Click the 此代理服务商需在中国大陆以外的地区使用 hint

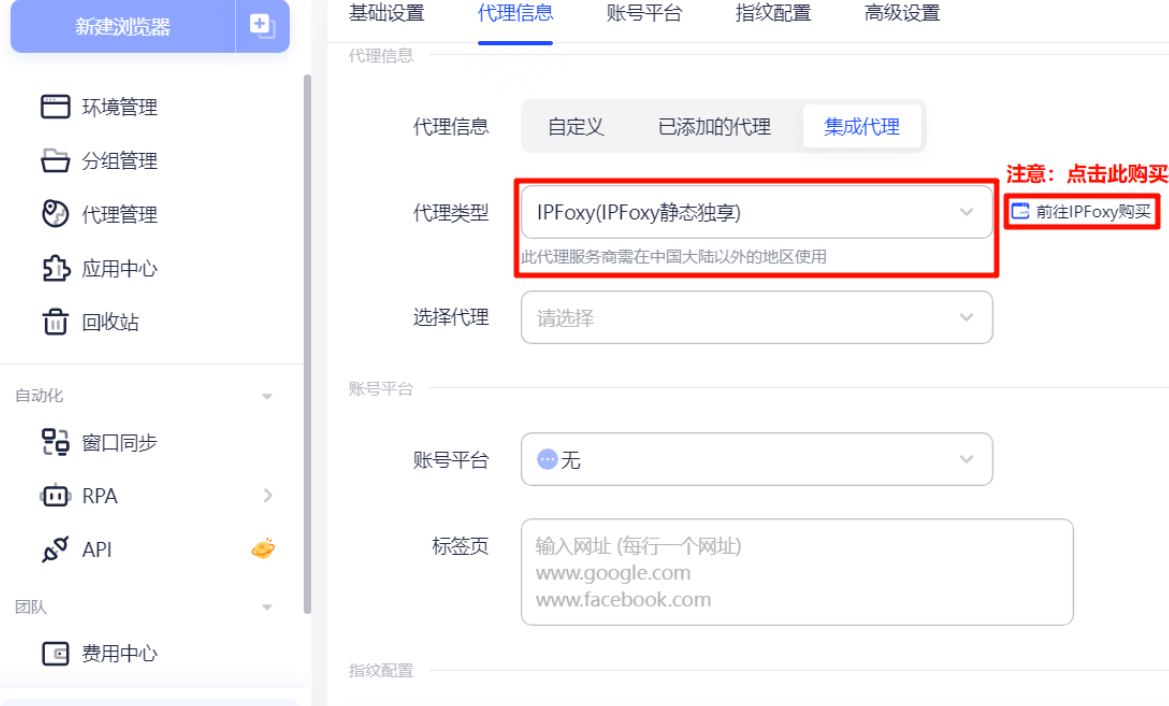674,256
